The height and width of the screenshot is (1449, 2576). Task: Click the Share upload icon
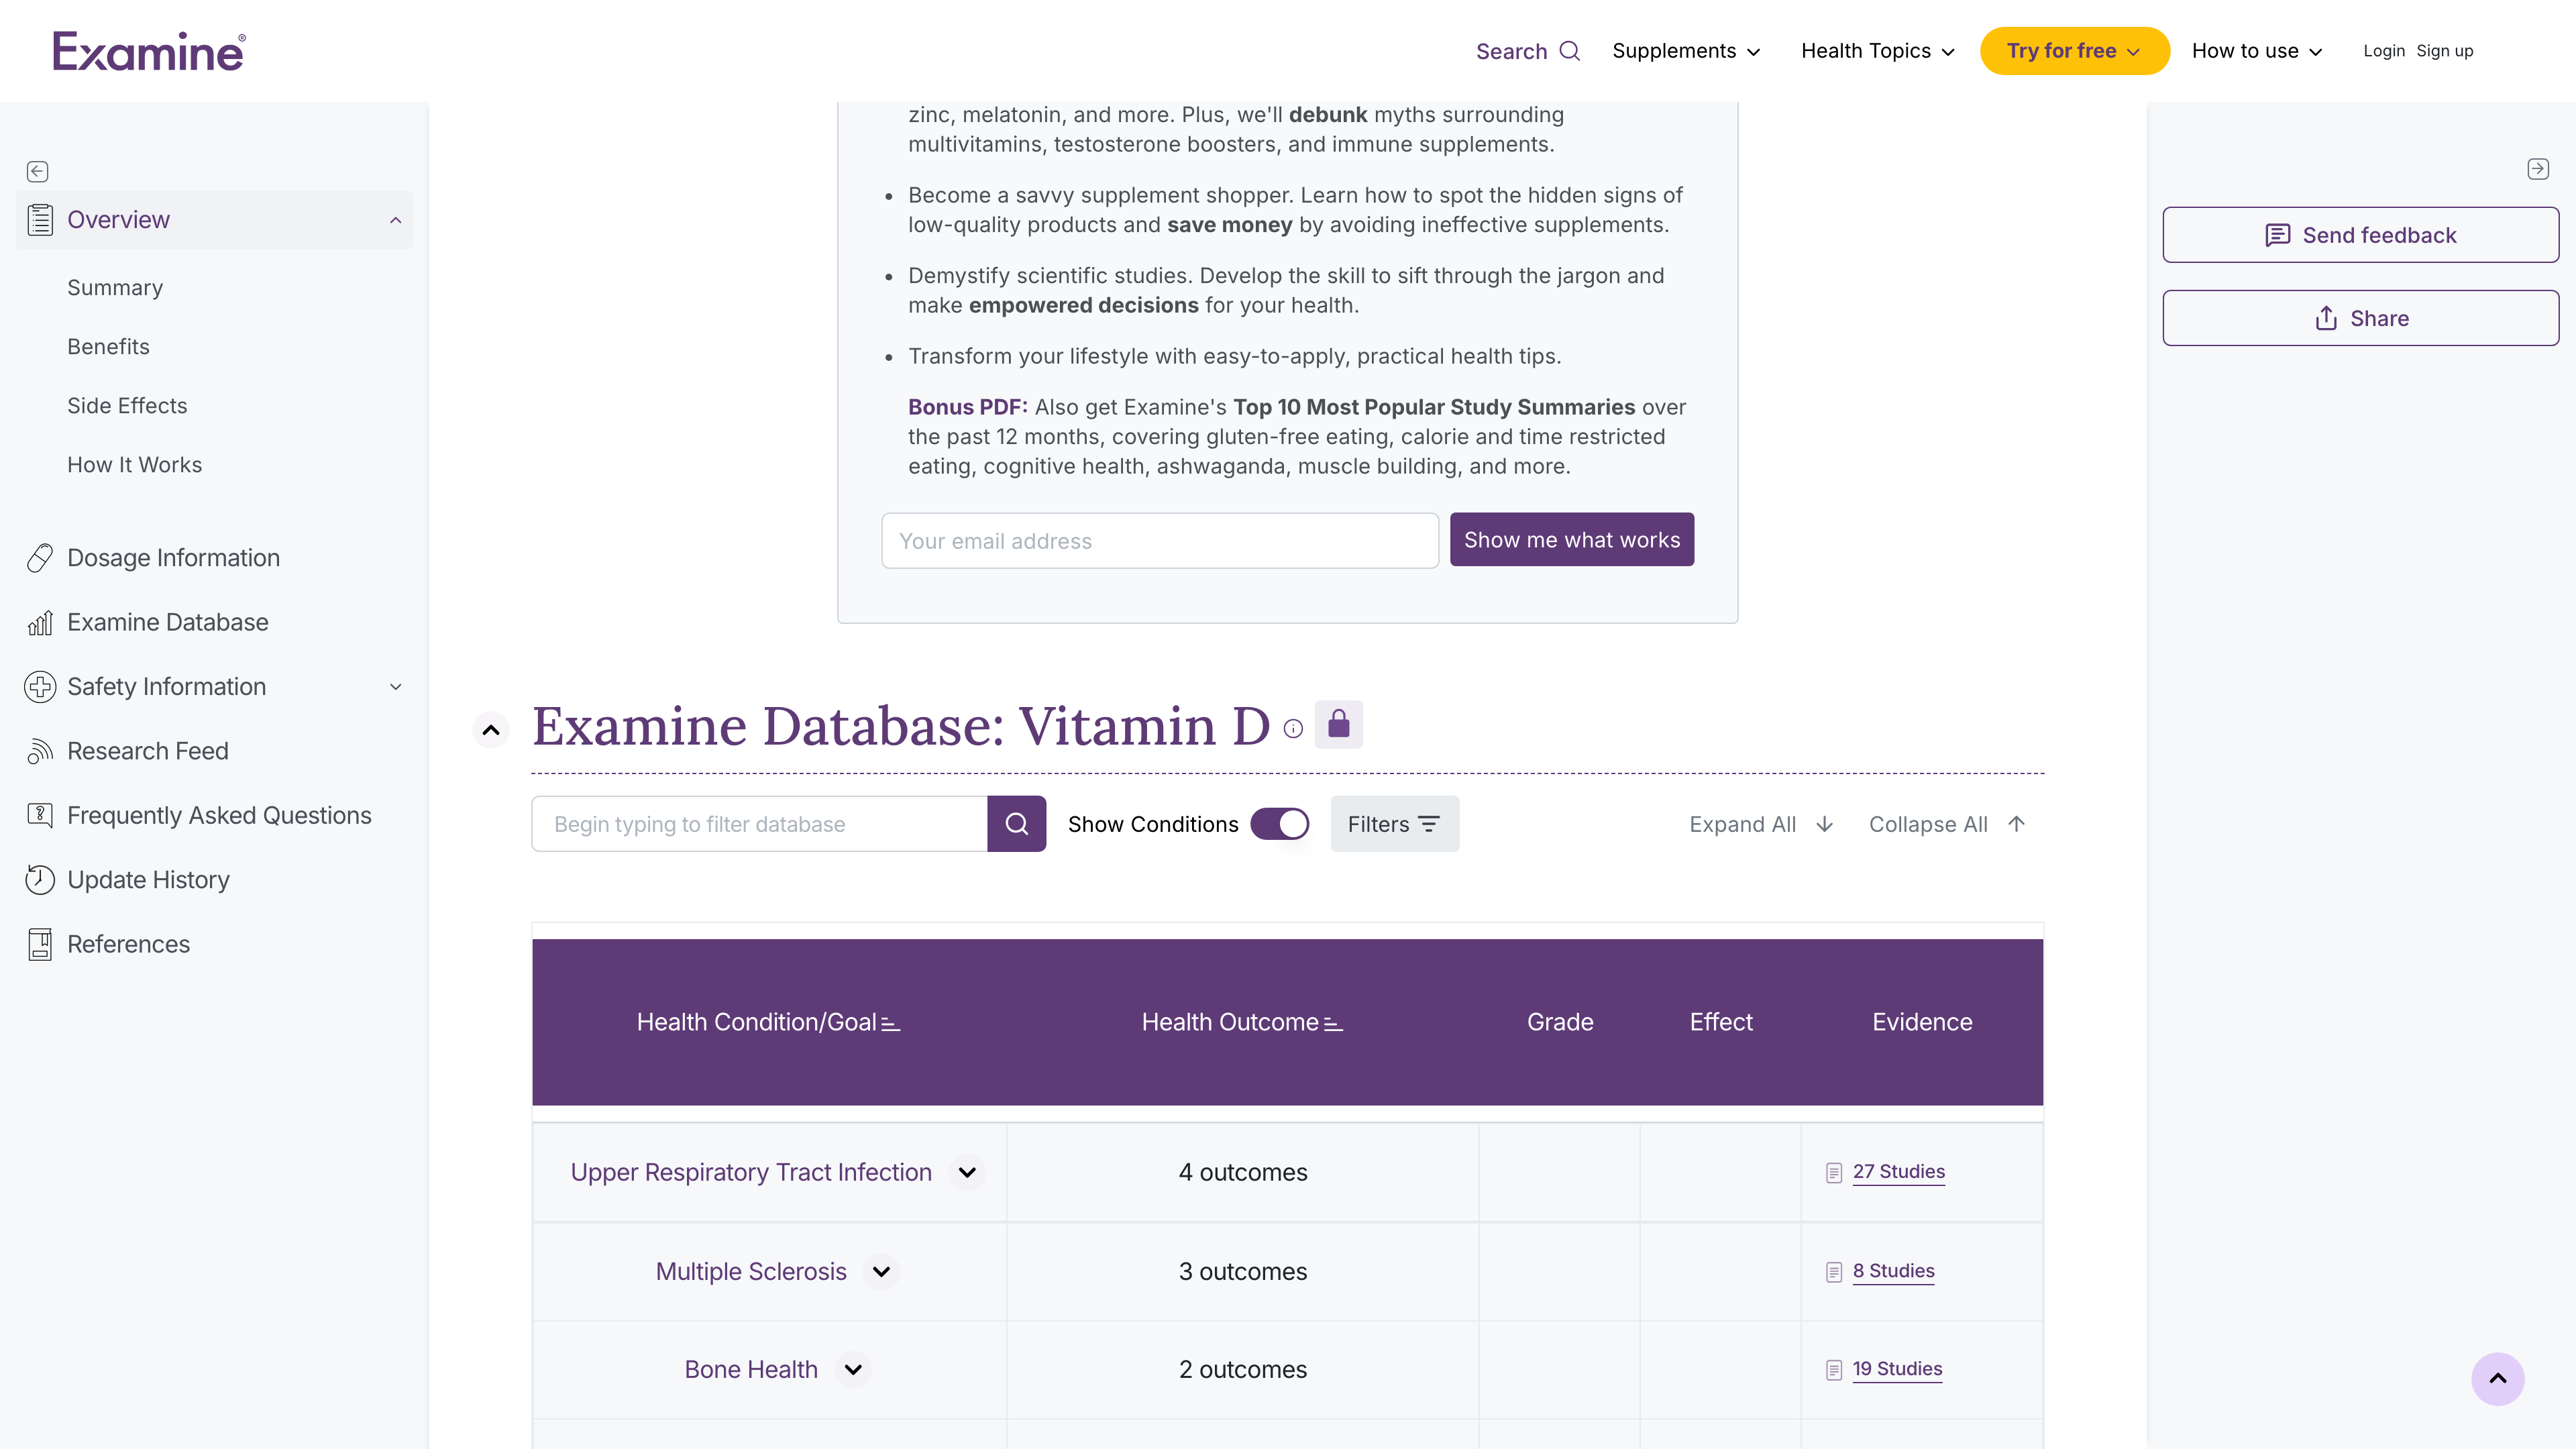2326,318
